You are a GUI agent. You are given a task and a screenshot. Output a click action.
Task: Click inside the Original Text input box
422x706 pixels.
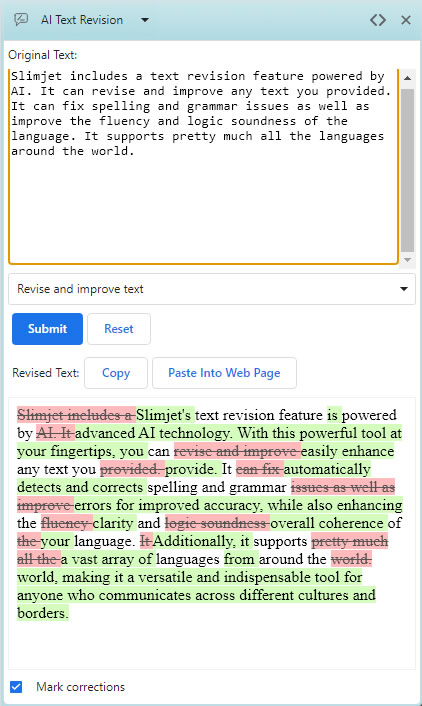pyautogui.click(x=204, y=166)
